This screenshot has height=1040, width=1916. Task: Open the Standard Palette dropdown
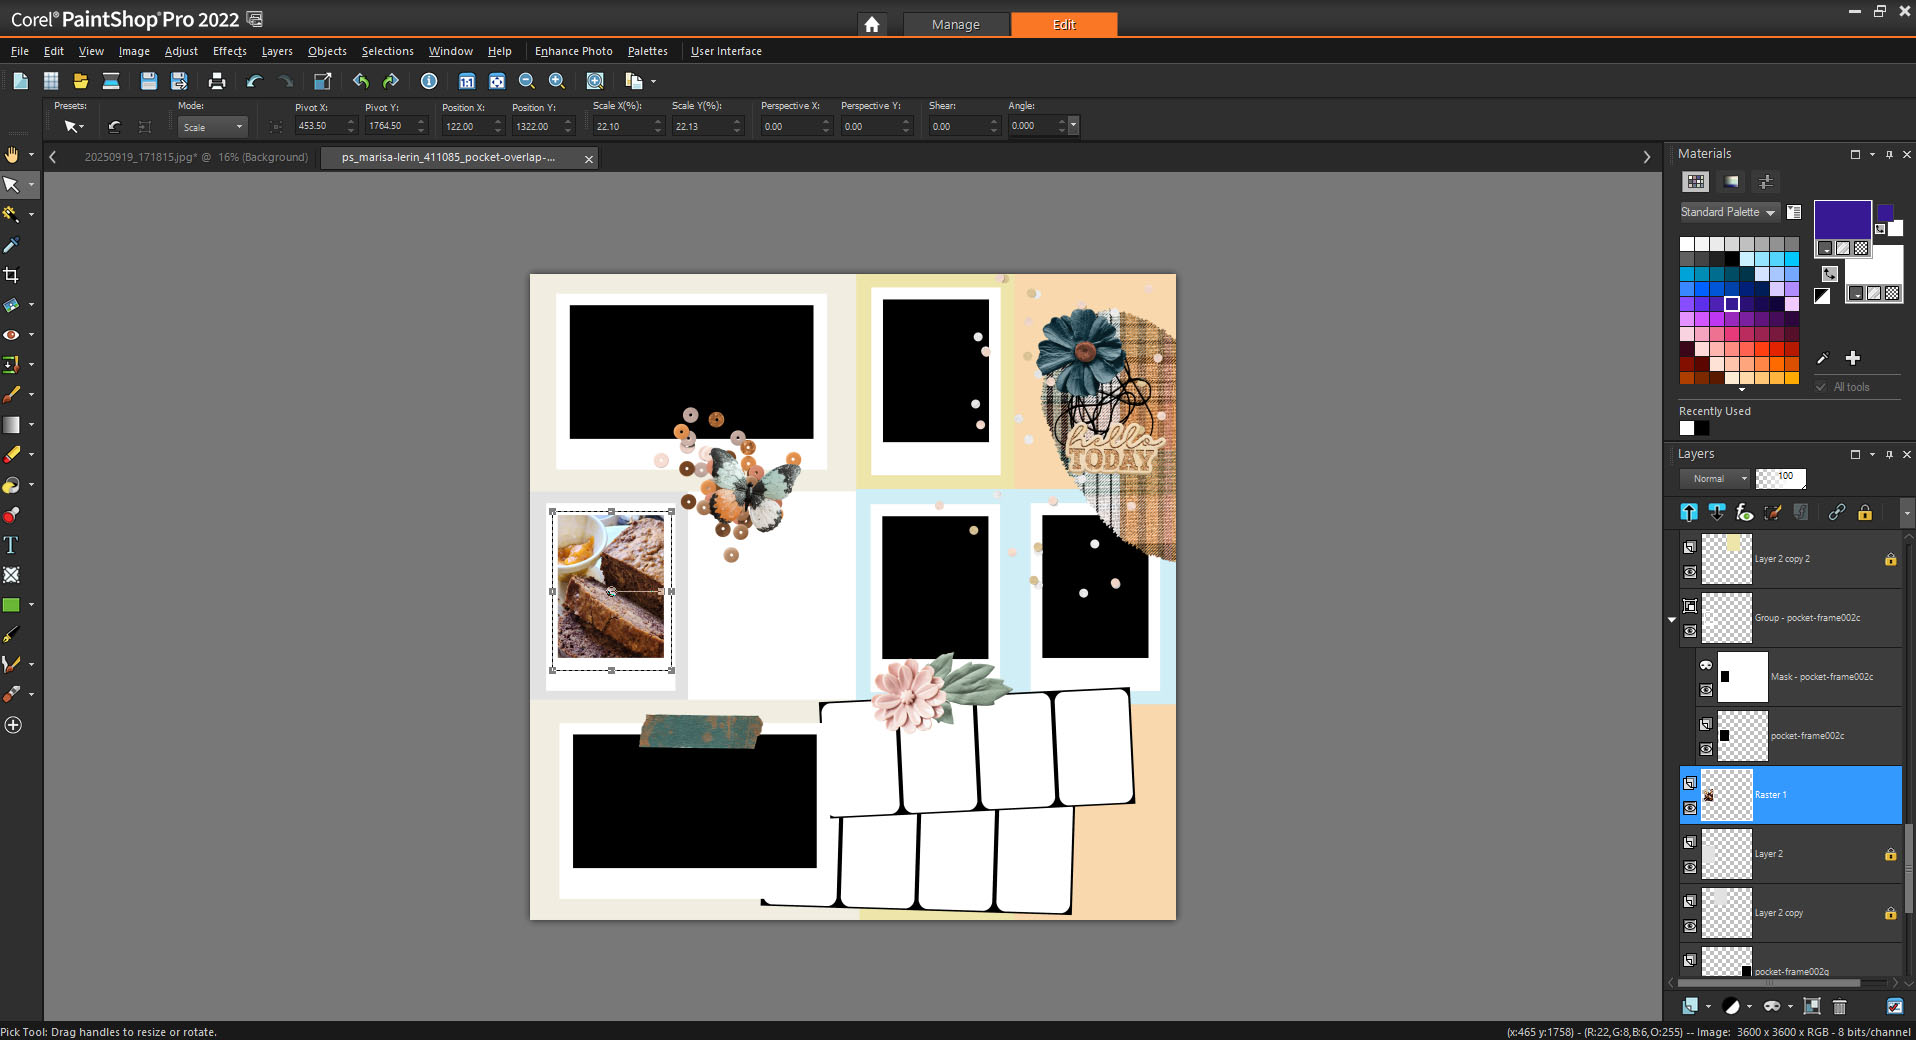[1728, 212]
